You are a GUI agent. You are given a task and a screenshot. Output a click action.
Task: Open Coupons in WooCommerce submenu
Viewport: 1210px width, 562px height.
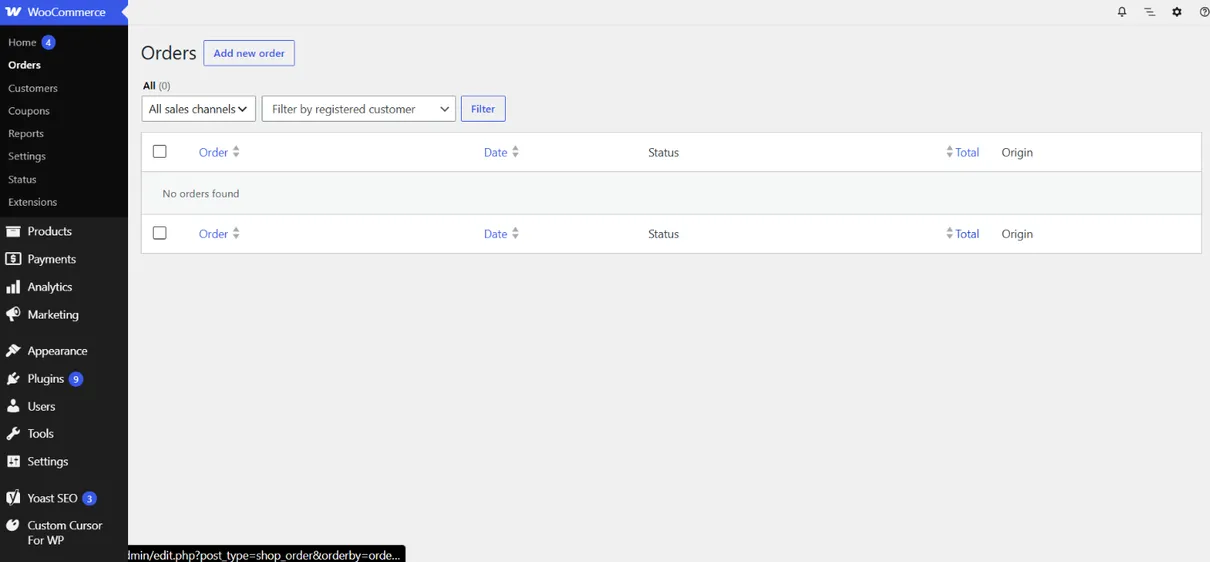pyautogui.click(x=28, y=111)
